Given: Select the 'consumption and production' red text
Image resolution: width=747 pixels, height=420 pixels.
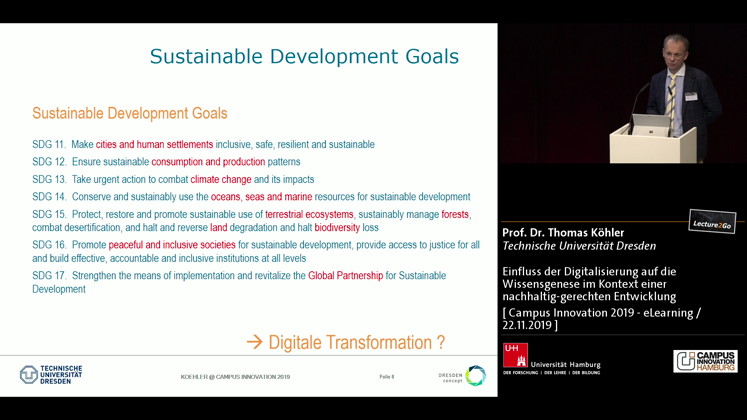Looking at the screenshot, I should 208,162.
